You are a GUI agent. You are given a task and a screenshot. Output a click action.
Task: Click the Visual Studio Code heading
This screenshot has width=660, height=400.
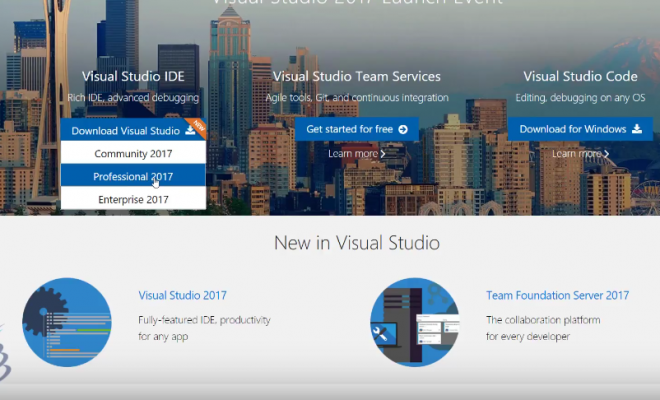click(x=580, y=76)
